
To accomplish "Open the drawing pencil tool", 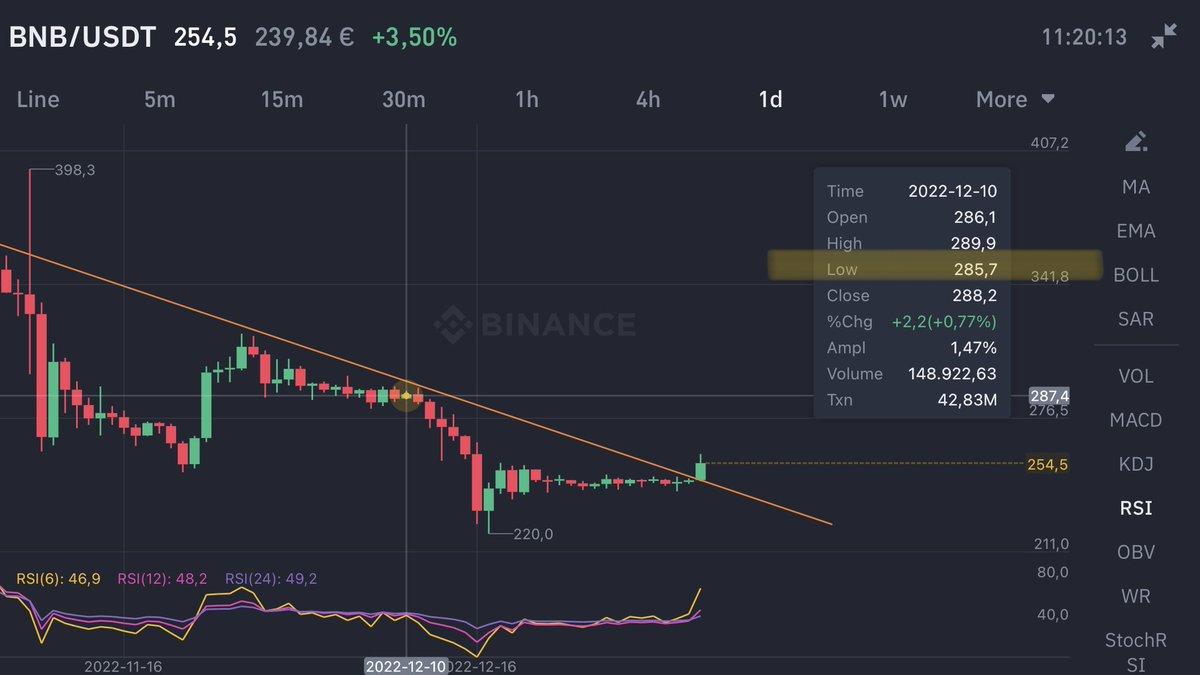I will (1136, 142).
